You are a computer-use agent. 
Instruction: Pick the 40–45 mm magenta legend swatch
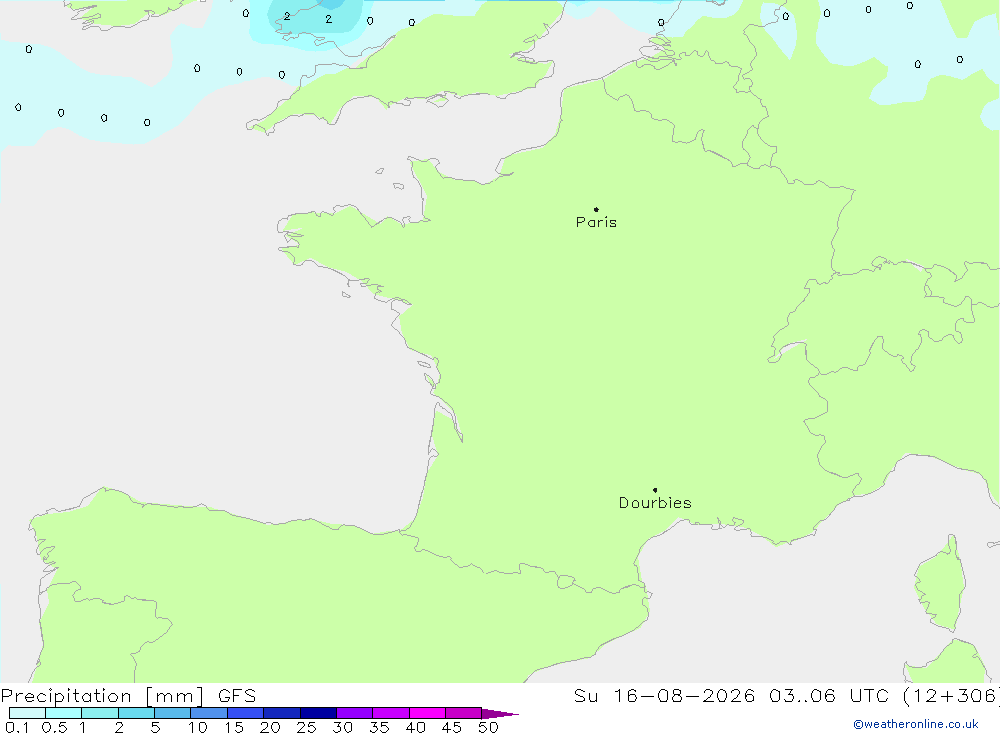coord(427,713)
